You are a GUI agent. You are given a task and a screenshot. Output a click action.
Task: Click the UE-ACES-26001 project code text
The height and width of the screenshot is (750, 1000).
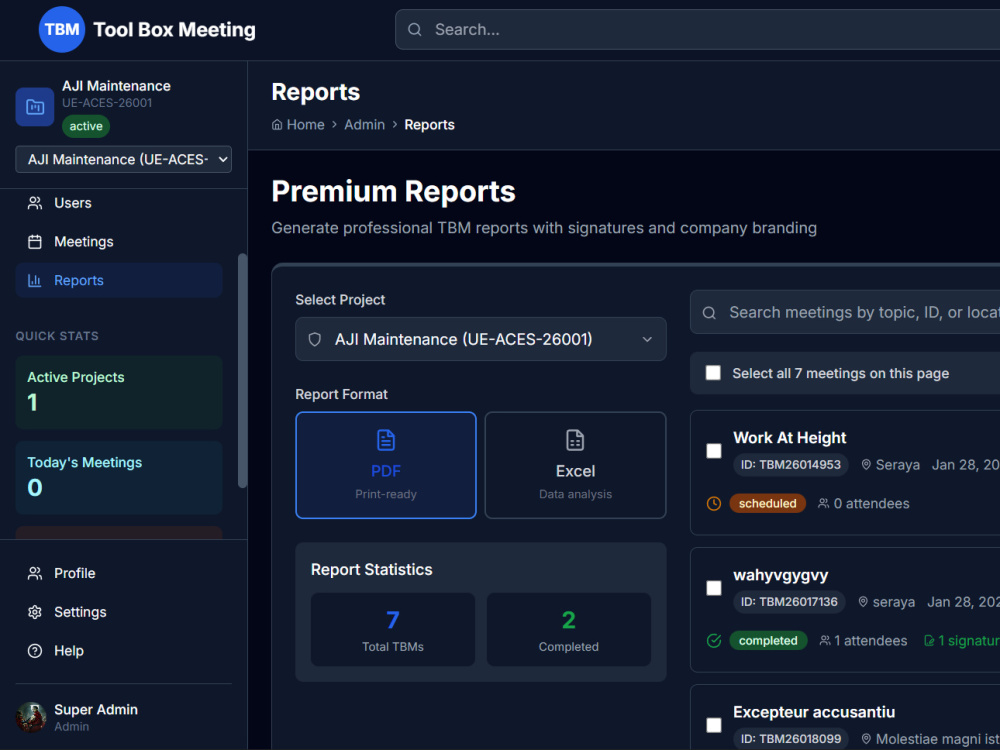tap(107, 103)
